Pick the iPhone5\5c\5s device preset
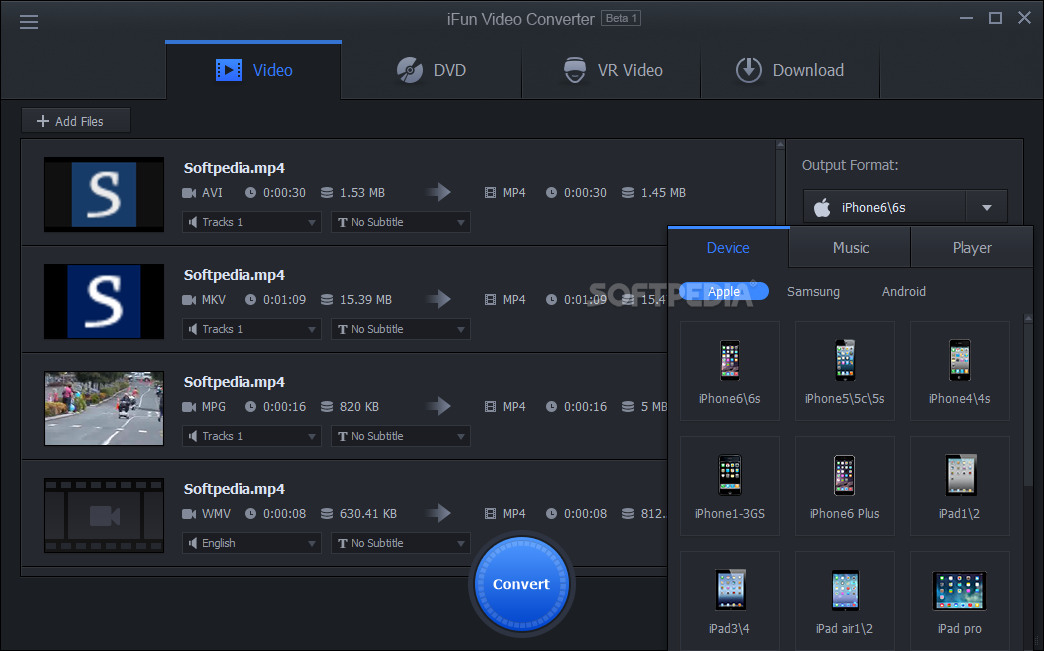This screenshot has height=651, width=1044. (x=845, y=371)
